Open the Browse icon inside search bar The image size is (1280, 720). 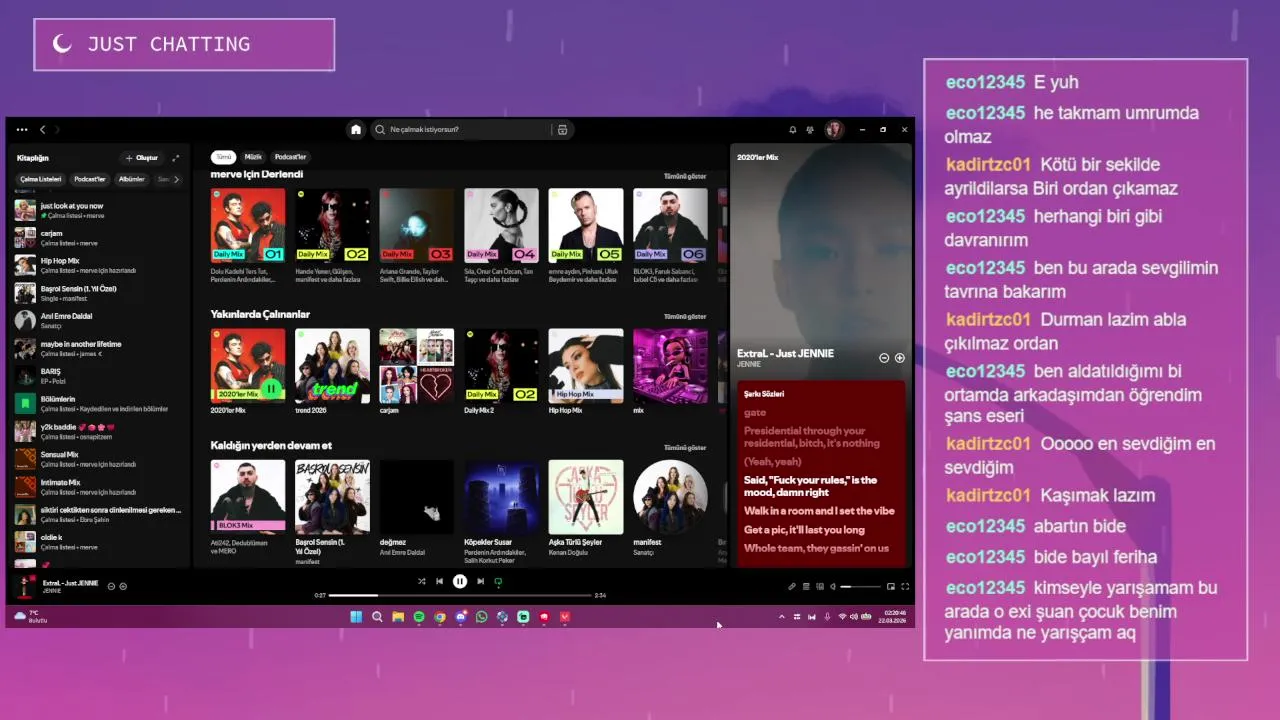coord(562,130)
